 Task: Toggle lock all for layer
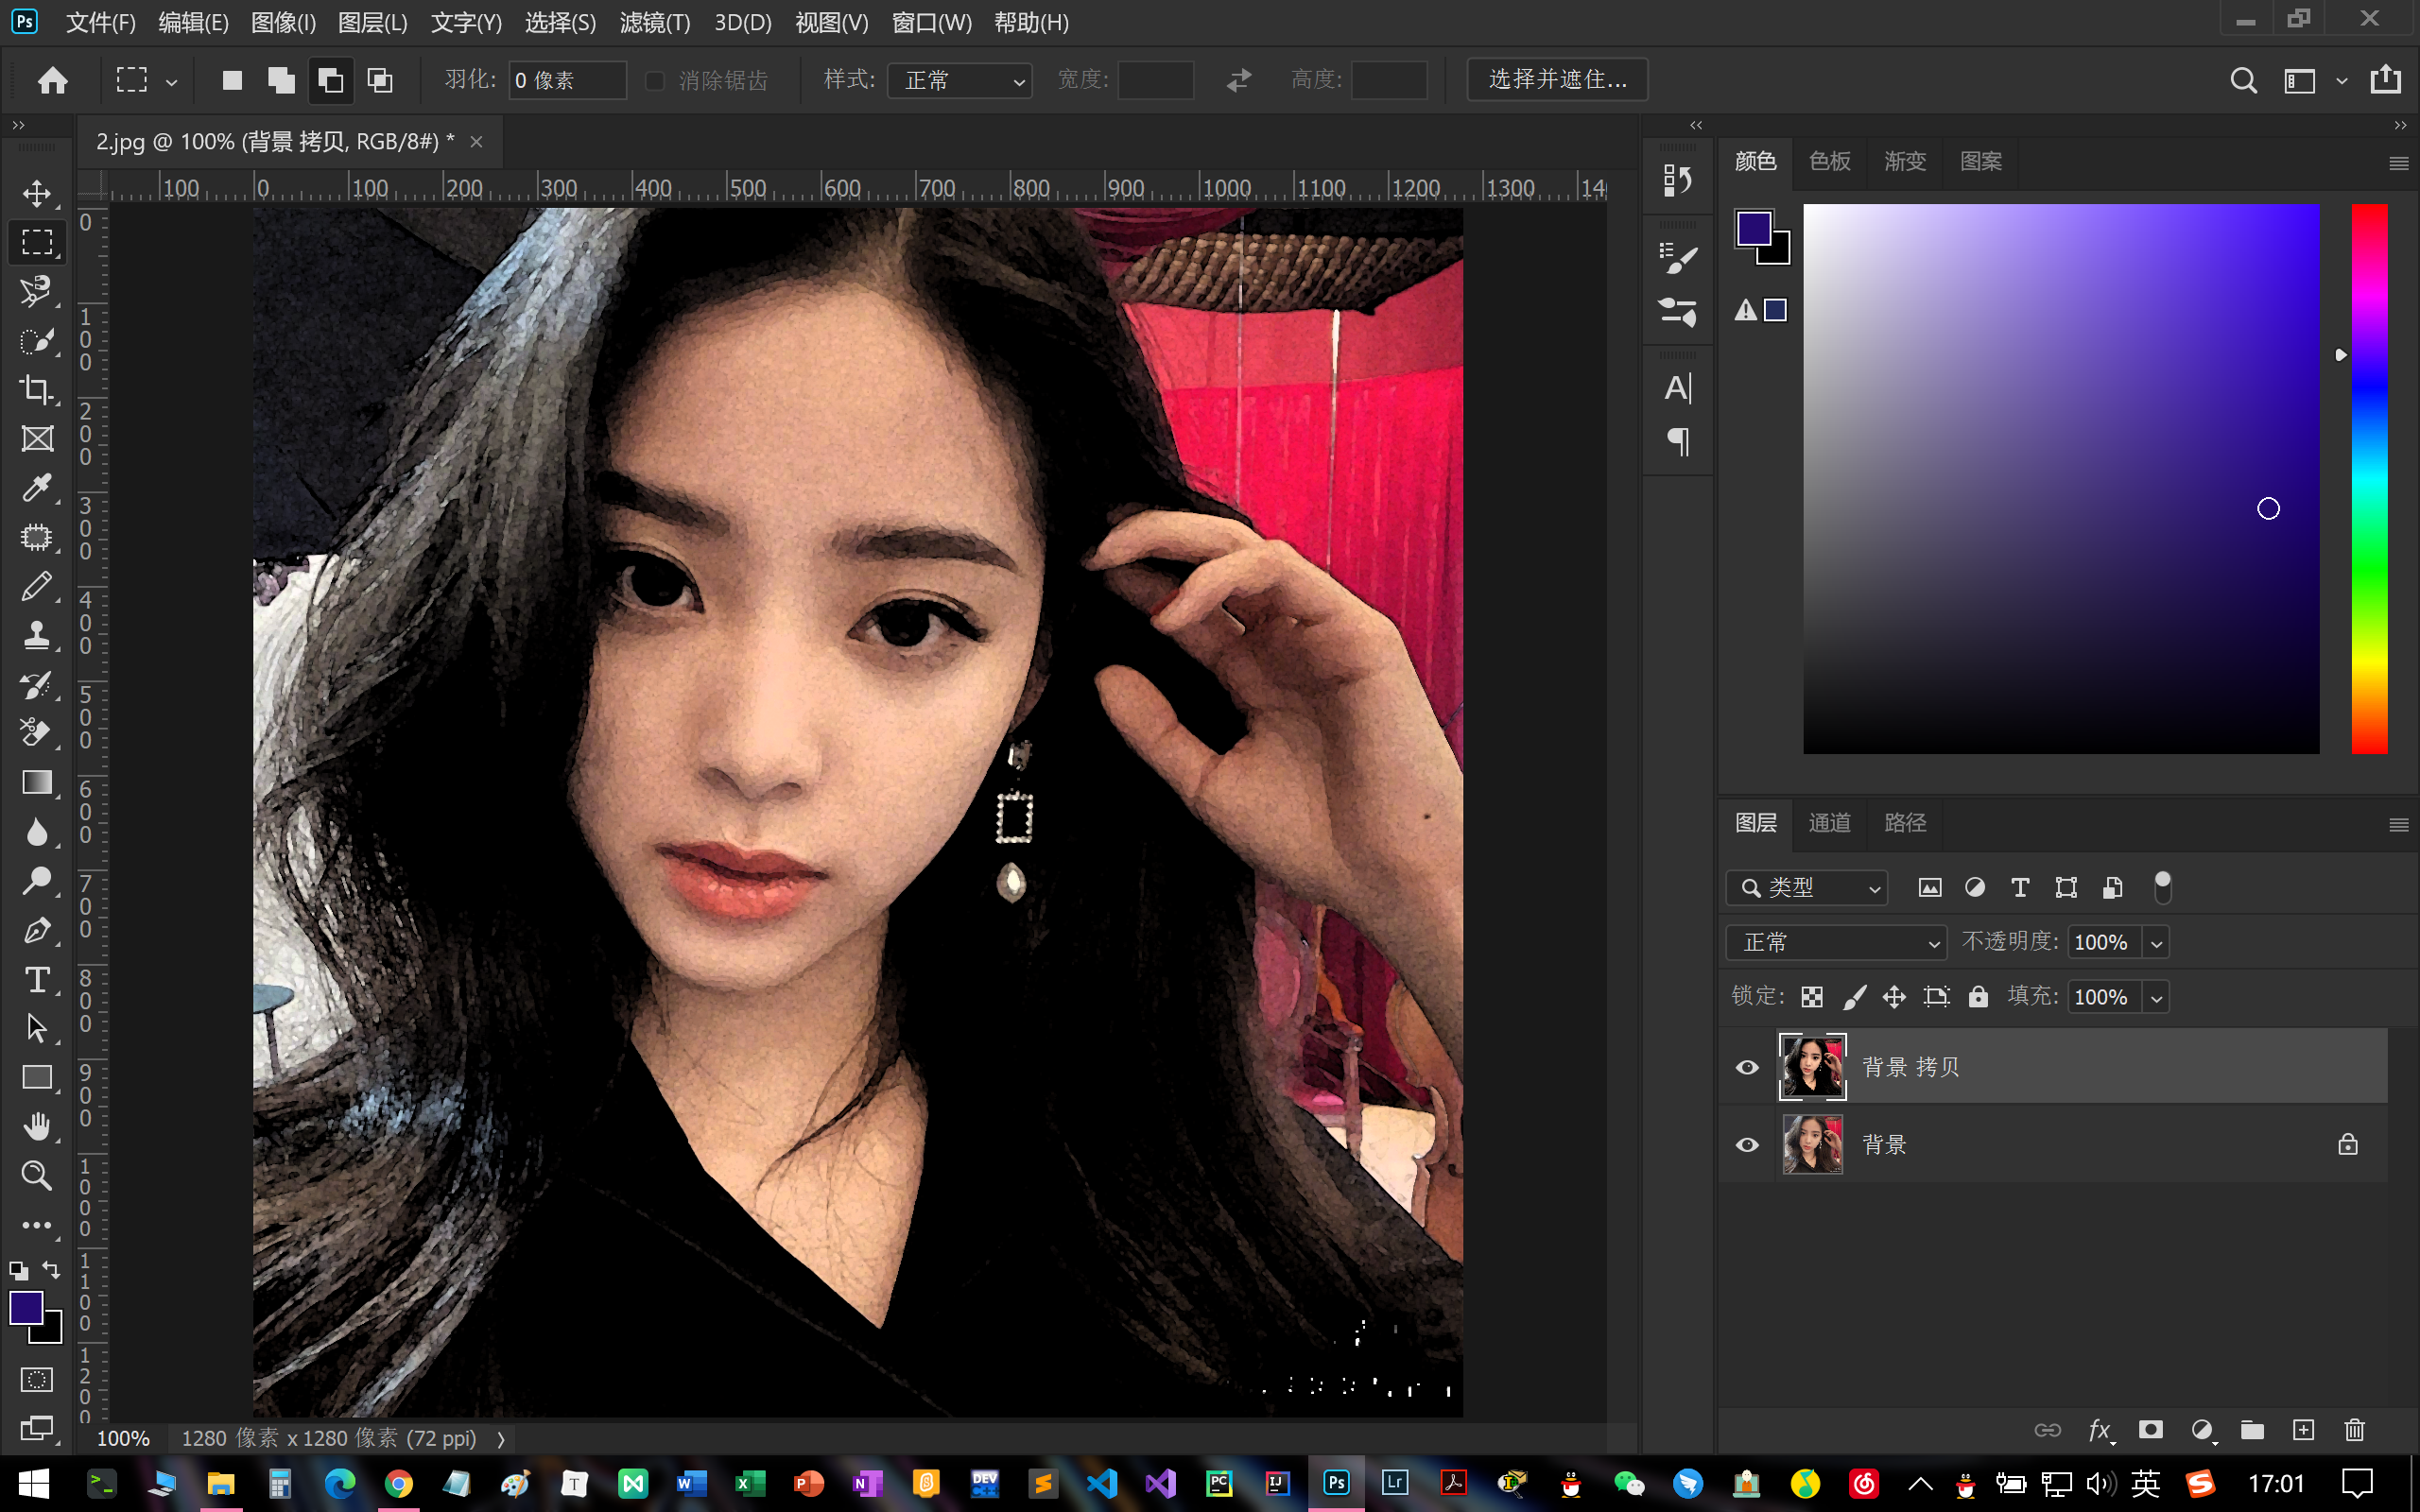tap(1978, 996)
